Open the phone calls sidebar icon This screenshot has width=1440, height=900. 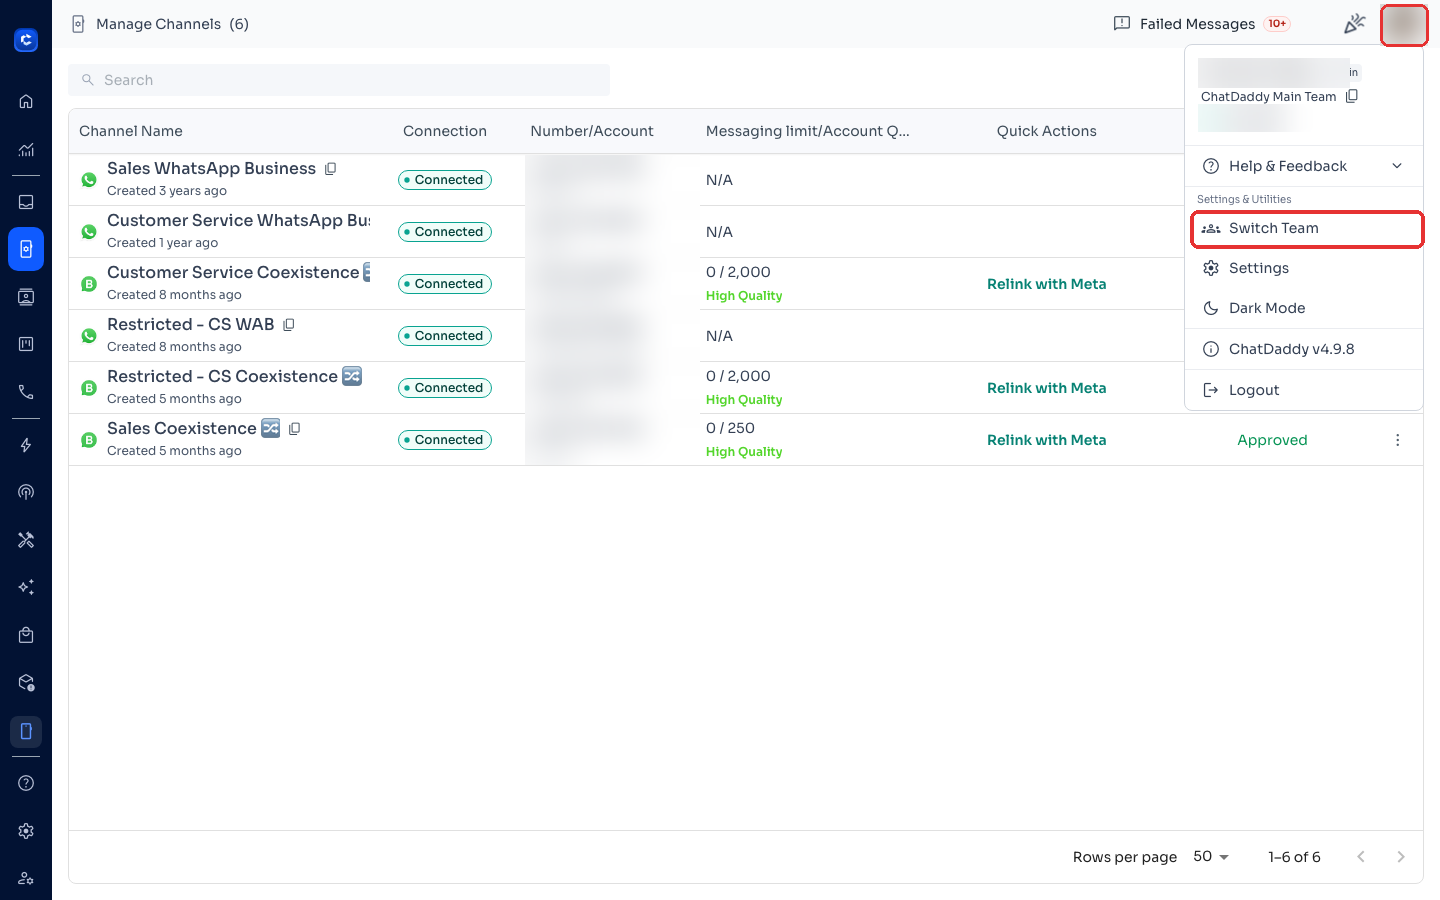tap(26, 392)
